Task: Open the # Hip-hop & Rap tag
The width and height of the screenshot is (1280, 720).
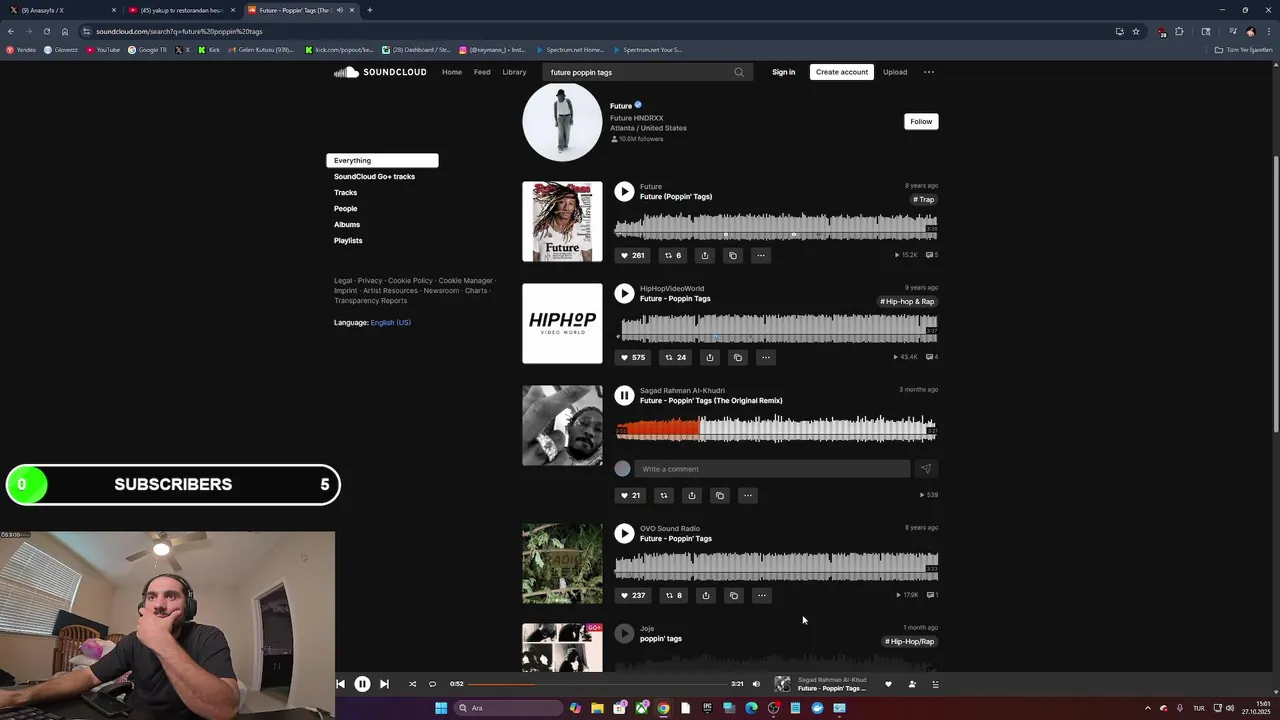Action: [908, 301]
